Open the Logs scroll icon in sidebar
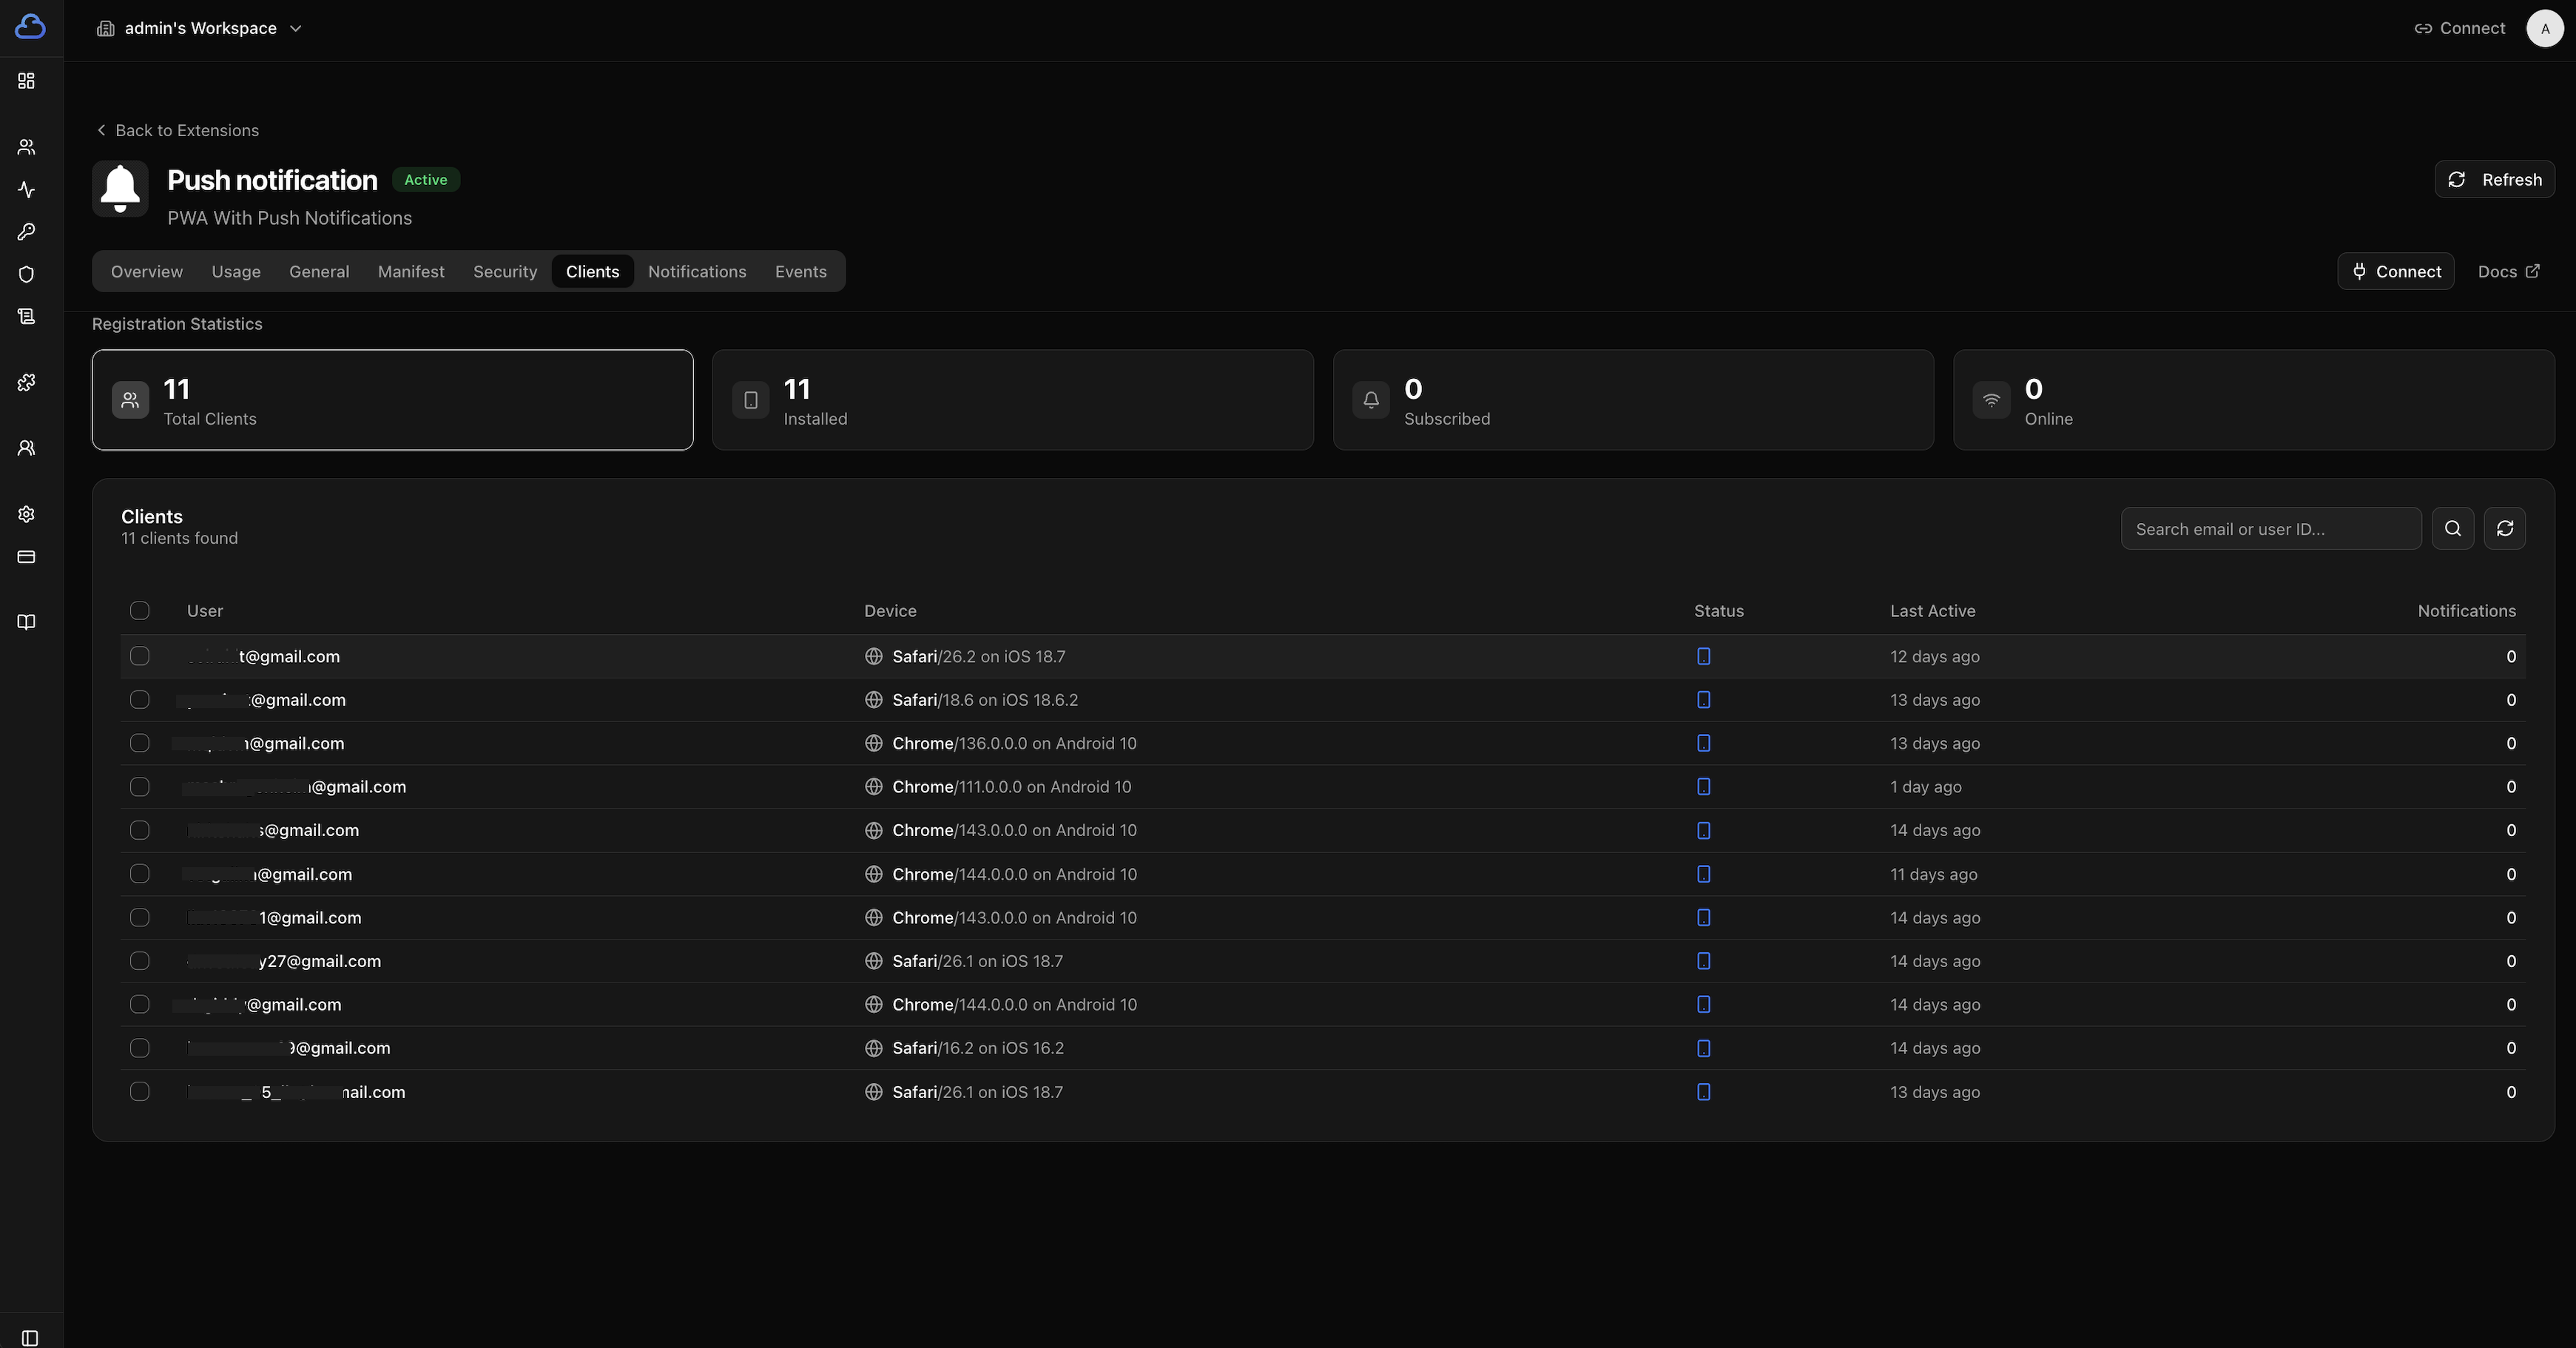 [25, 316]
